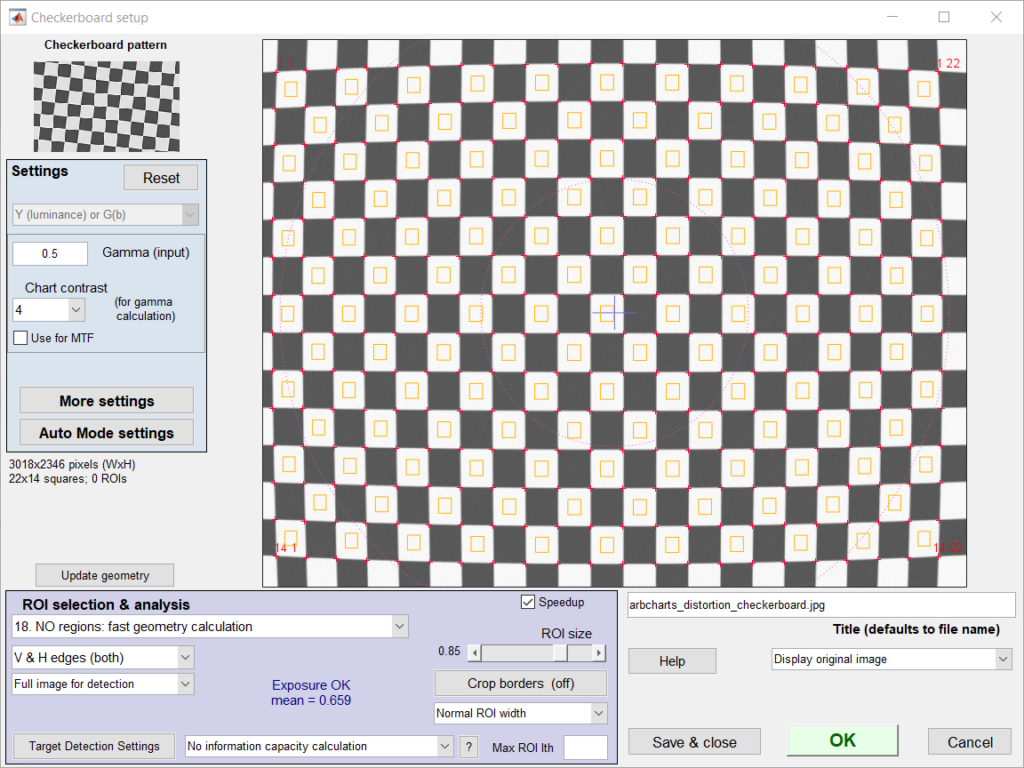1024x768 pixels.
Task: Open Auto Mode settings
Action: (106, 432)
